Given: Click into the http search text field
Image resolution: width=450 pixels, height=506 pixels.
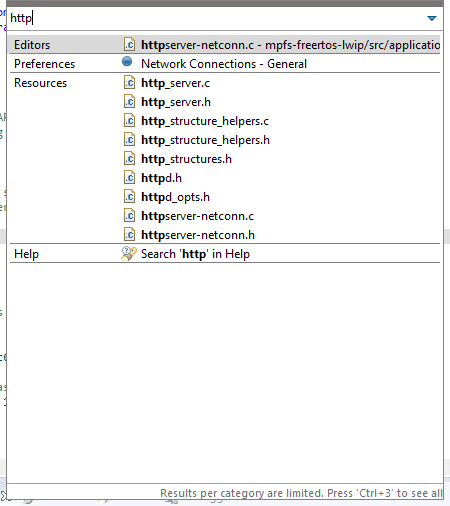Looking at the screenshot, I should coord(217,18).
